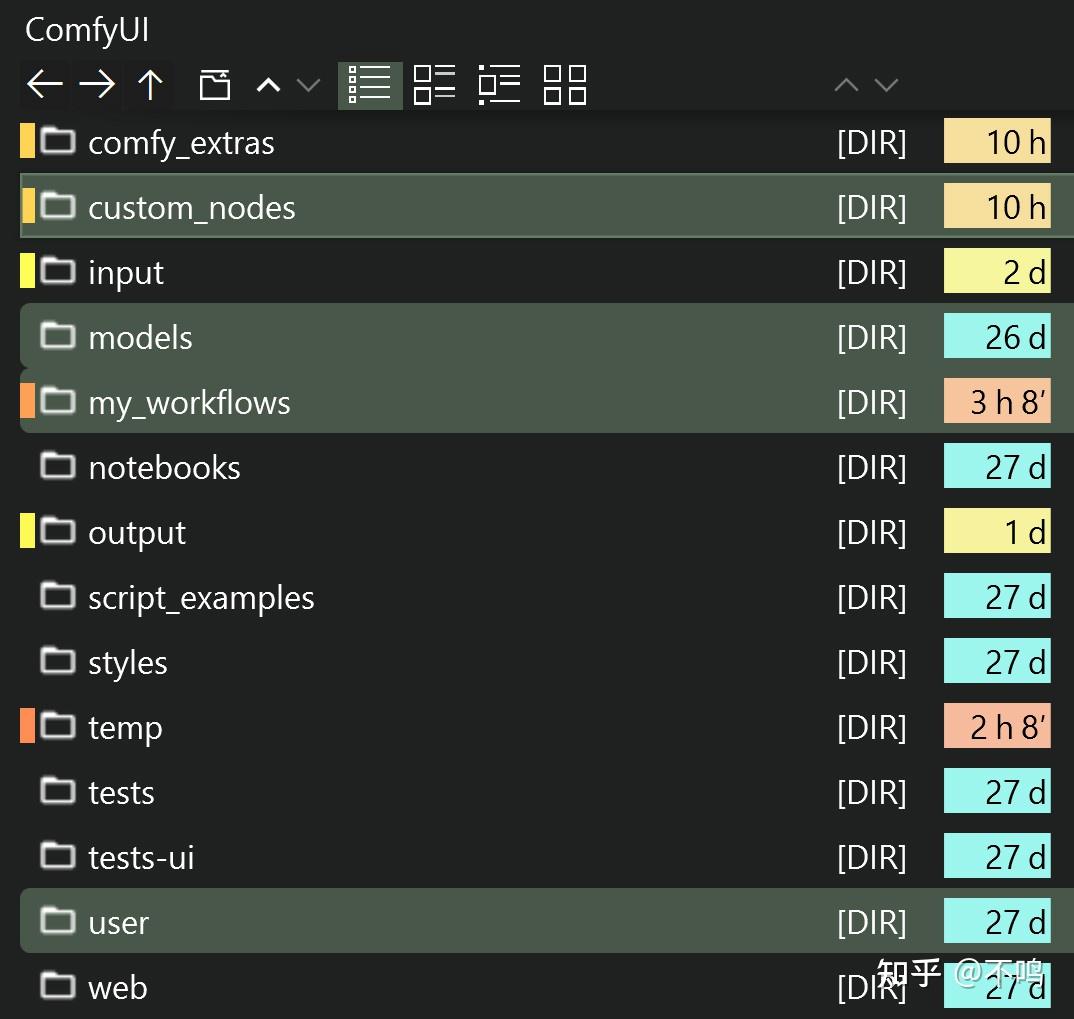Click the ComfyUI title label
1074x1019 pixels.
[87, 30]
